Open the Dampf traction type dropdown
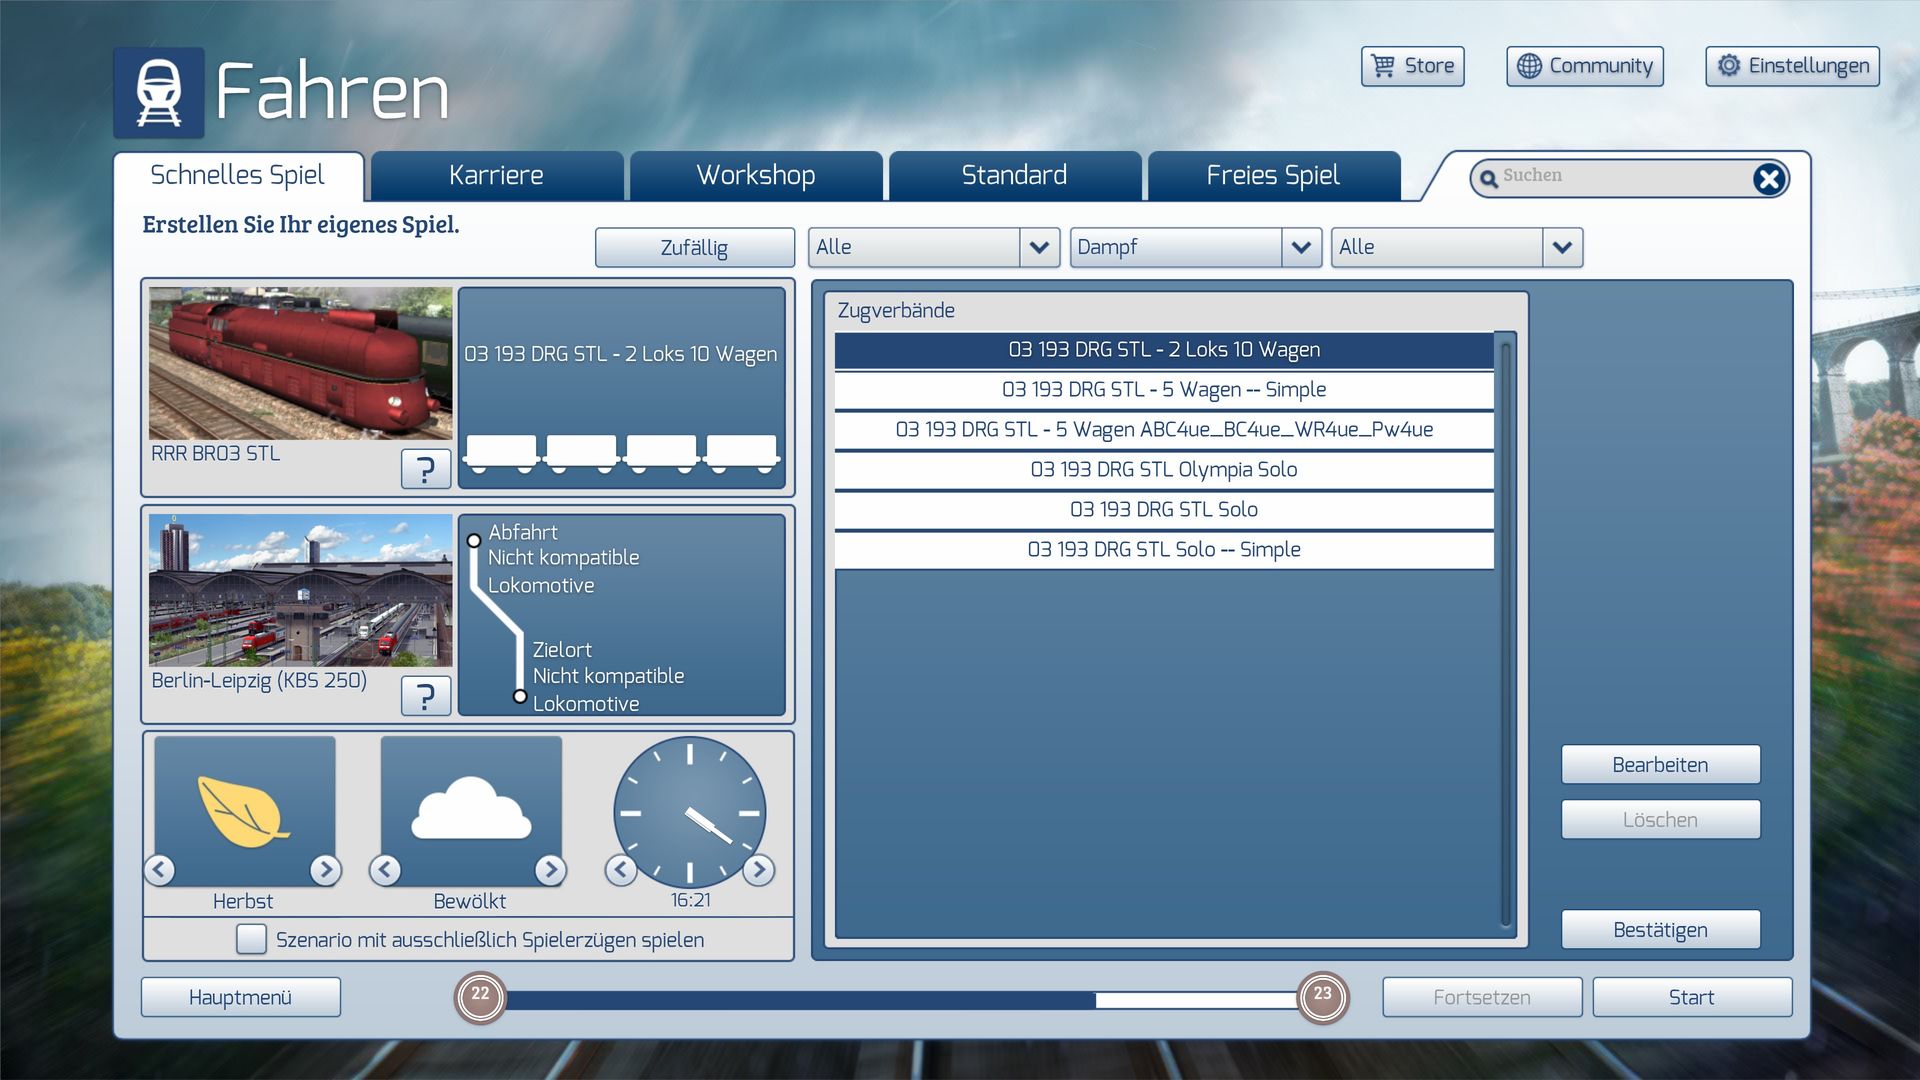Screen dimensions: 1920x1080 [x=1300, y=247]
